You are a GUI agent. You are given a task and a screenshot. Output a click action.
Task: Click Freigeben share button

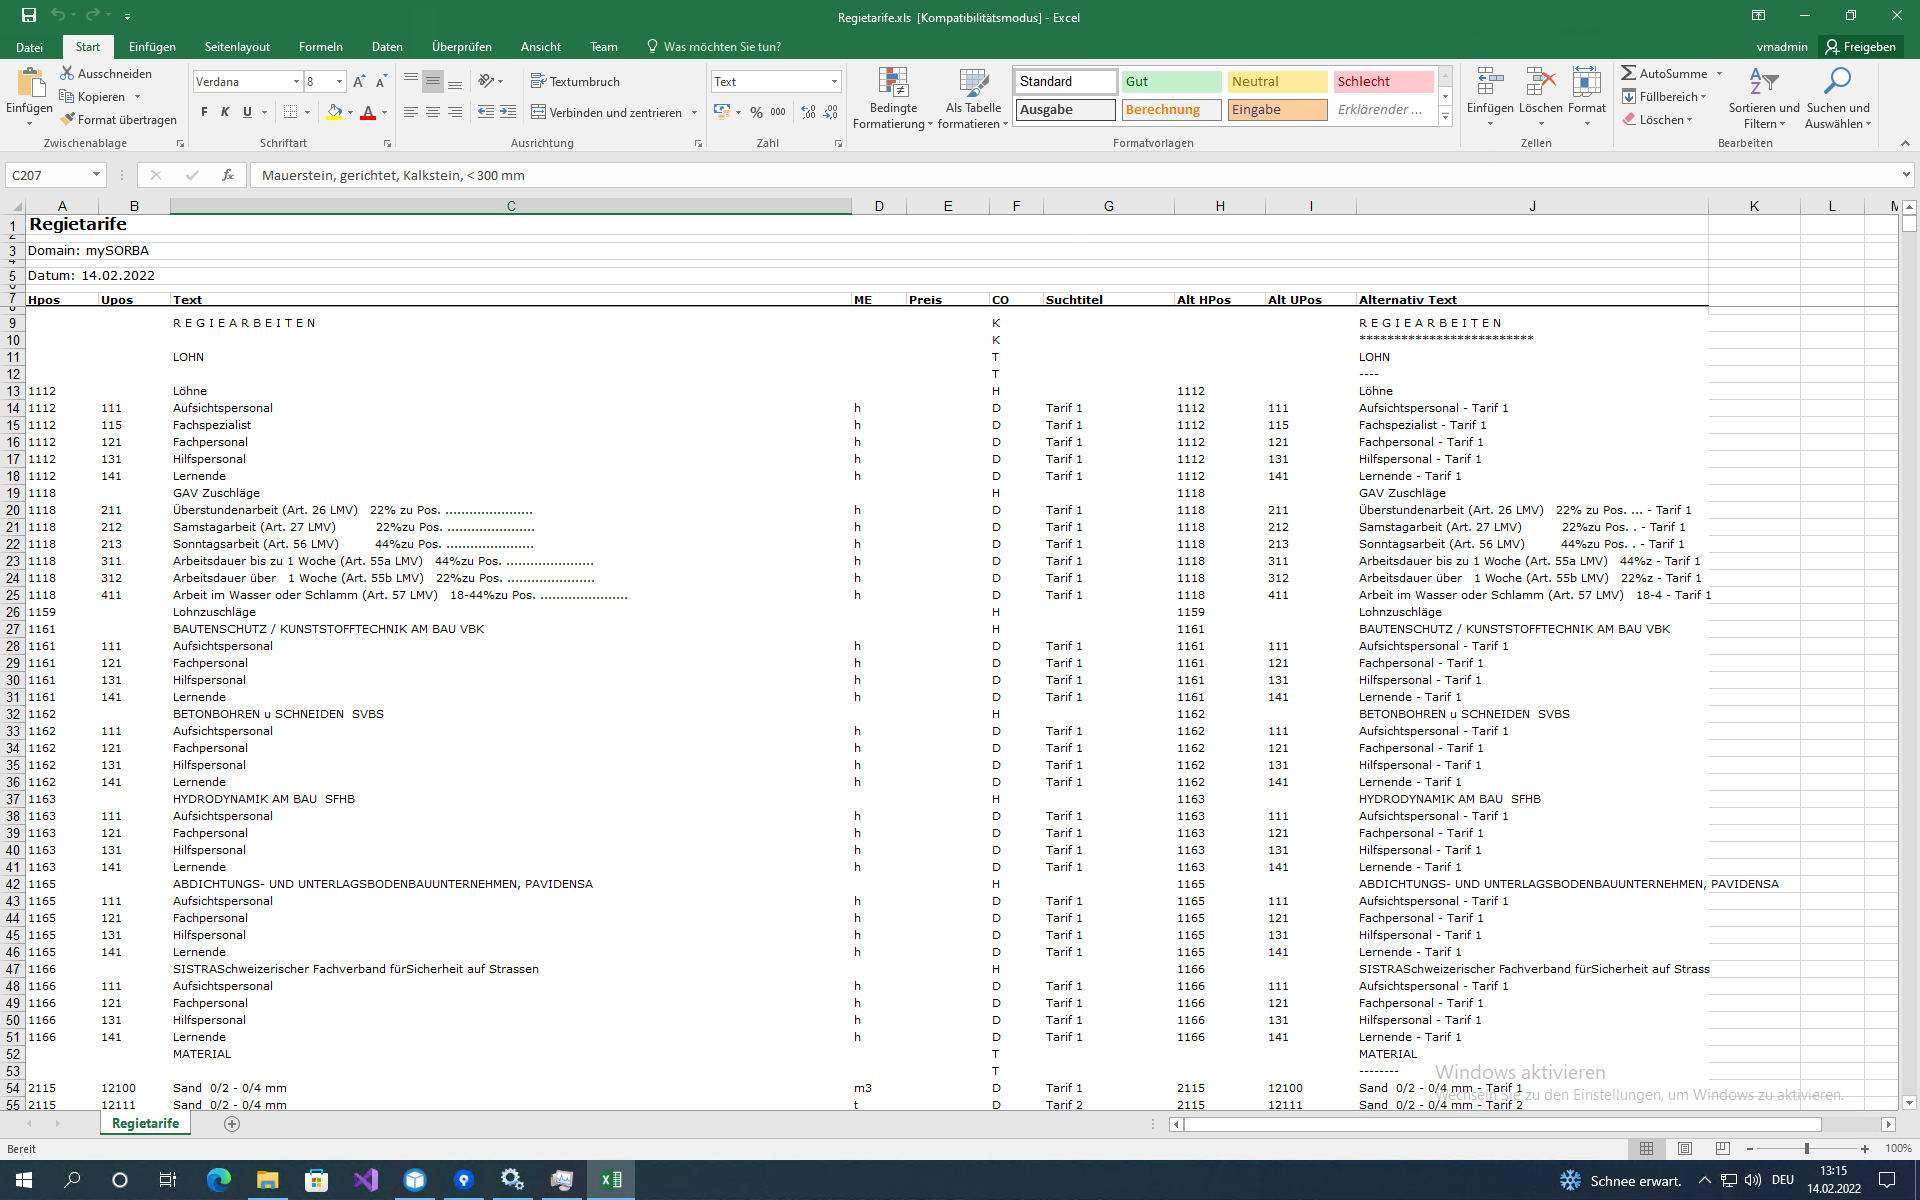(1861, 47)
